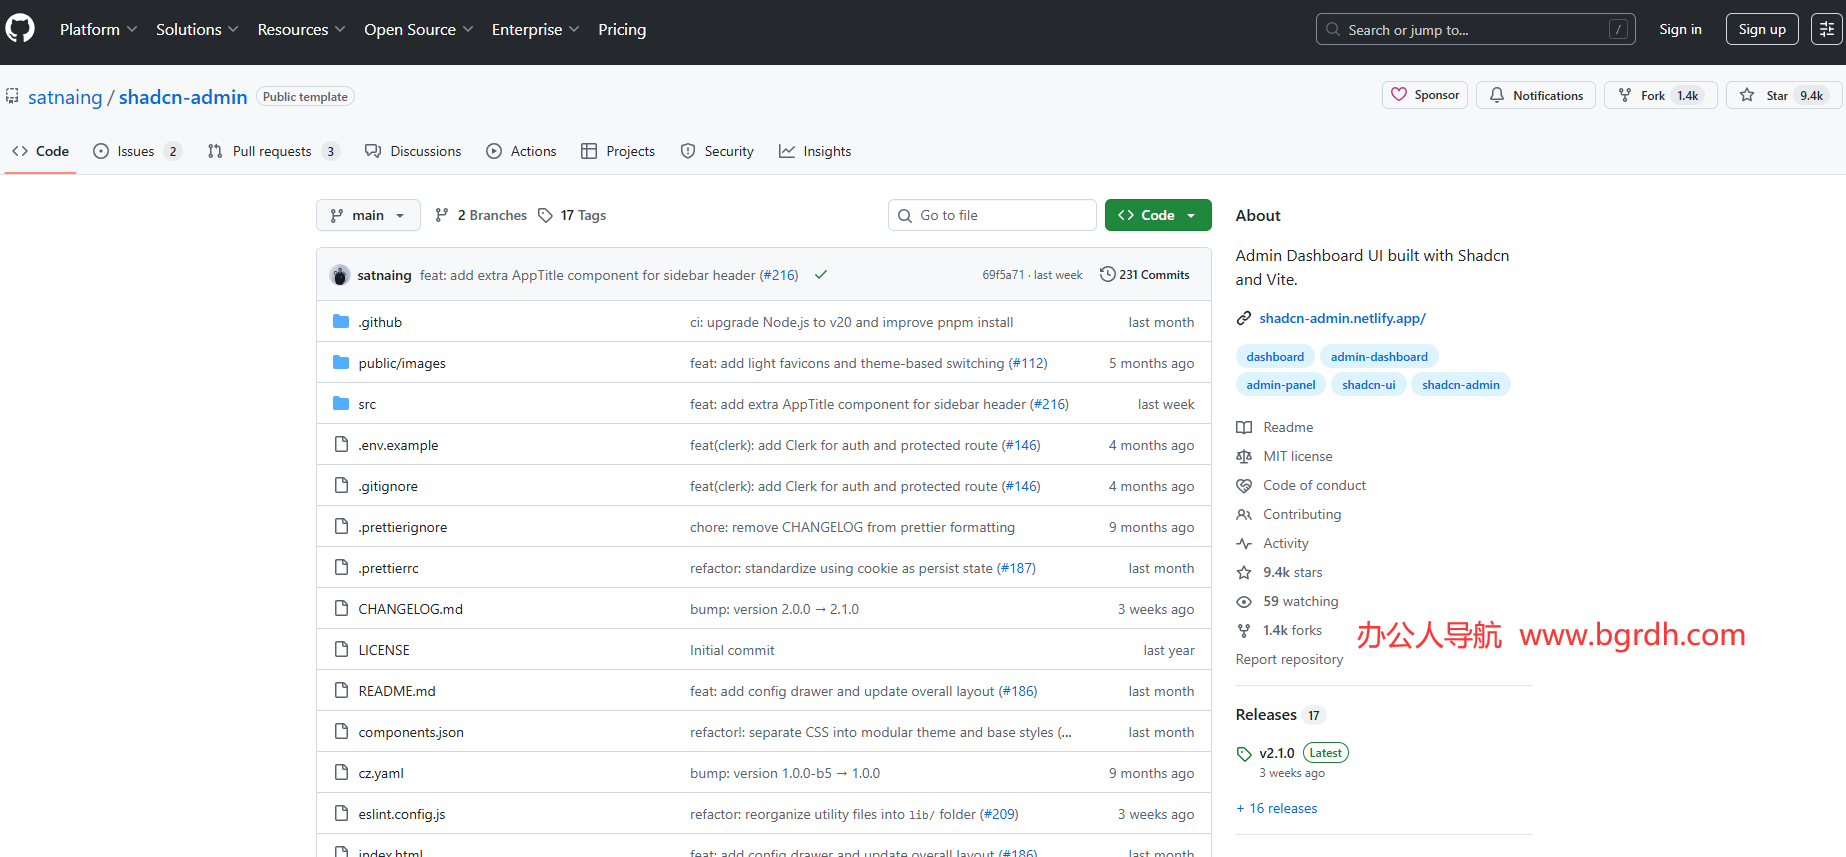The width and height of the screenshot is (1846, 857).
Task: Open the public/images folder
Action: 402,363
